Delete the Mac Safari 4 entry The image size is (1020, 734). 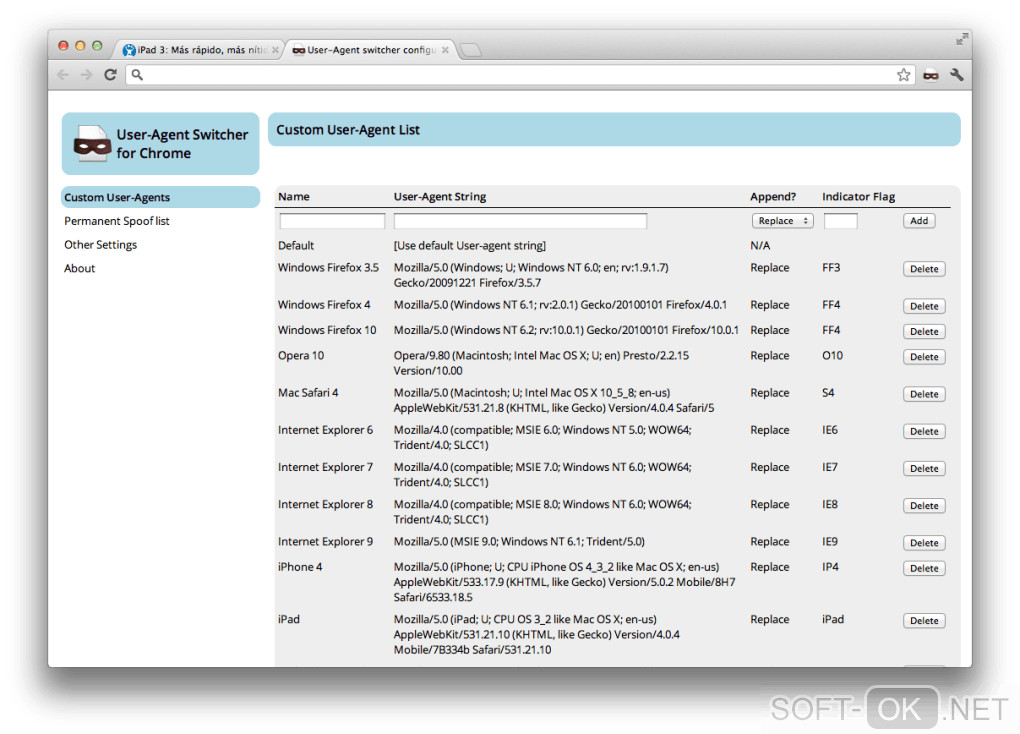pos(924,394)
